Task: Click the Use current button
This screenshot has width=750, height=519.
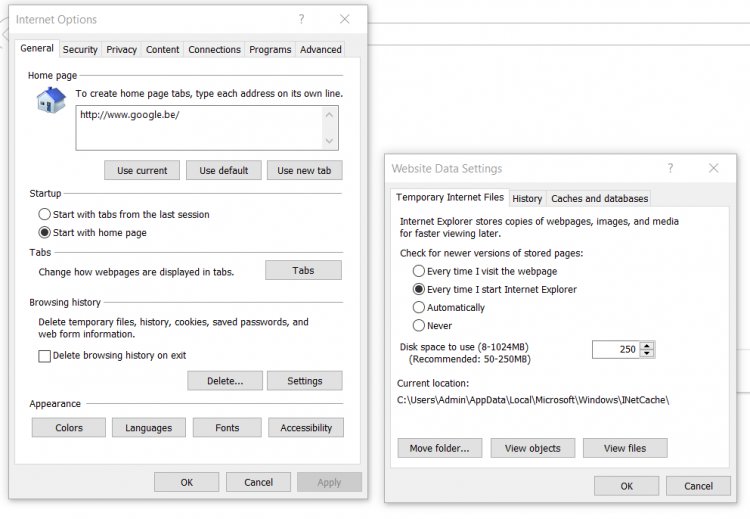Action: coord(142,170)
